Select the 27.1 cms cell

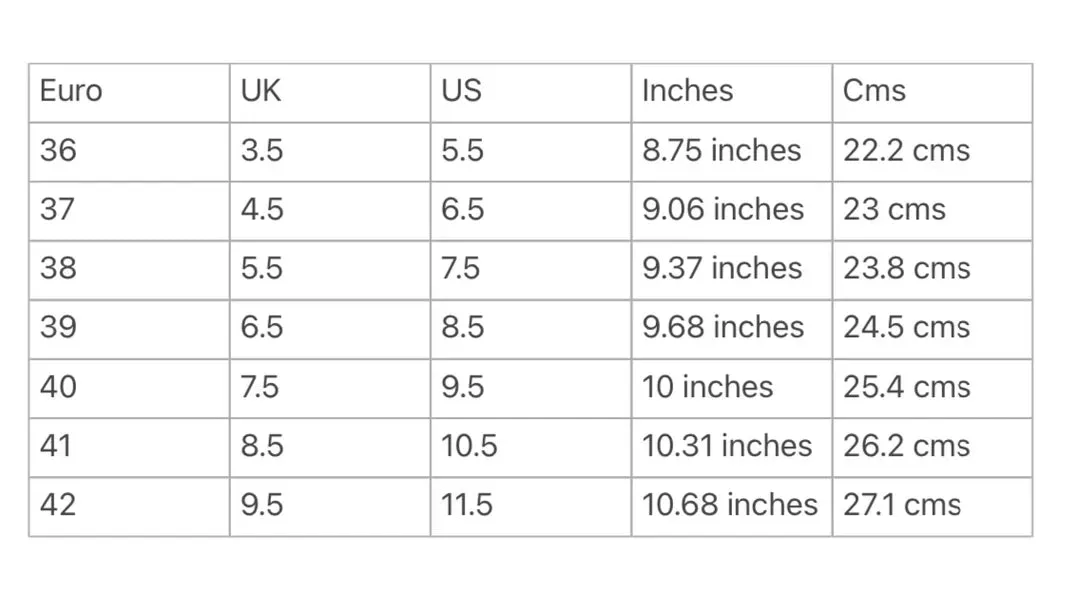point(933,507)
